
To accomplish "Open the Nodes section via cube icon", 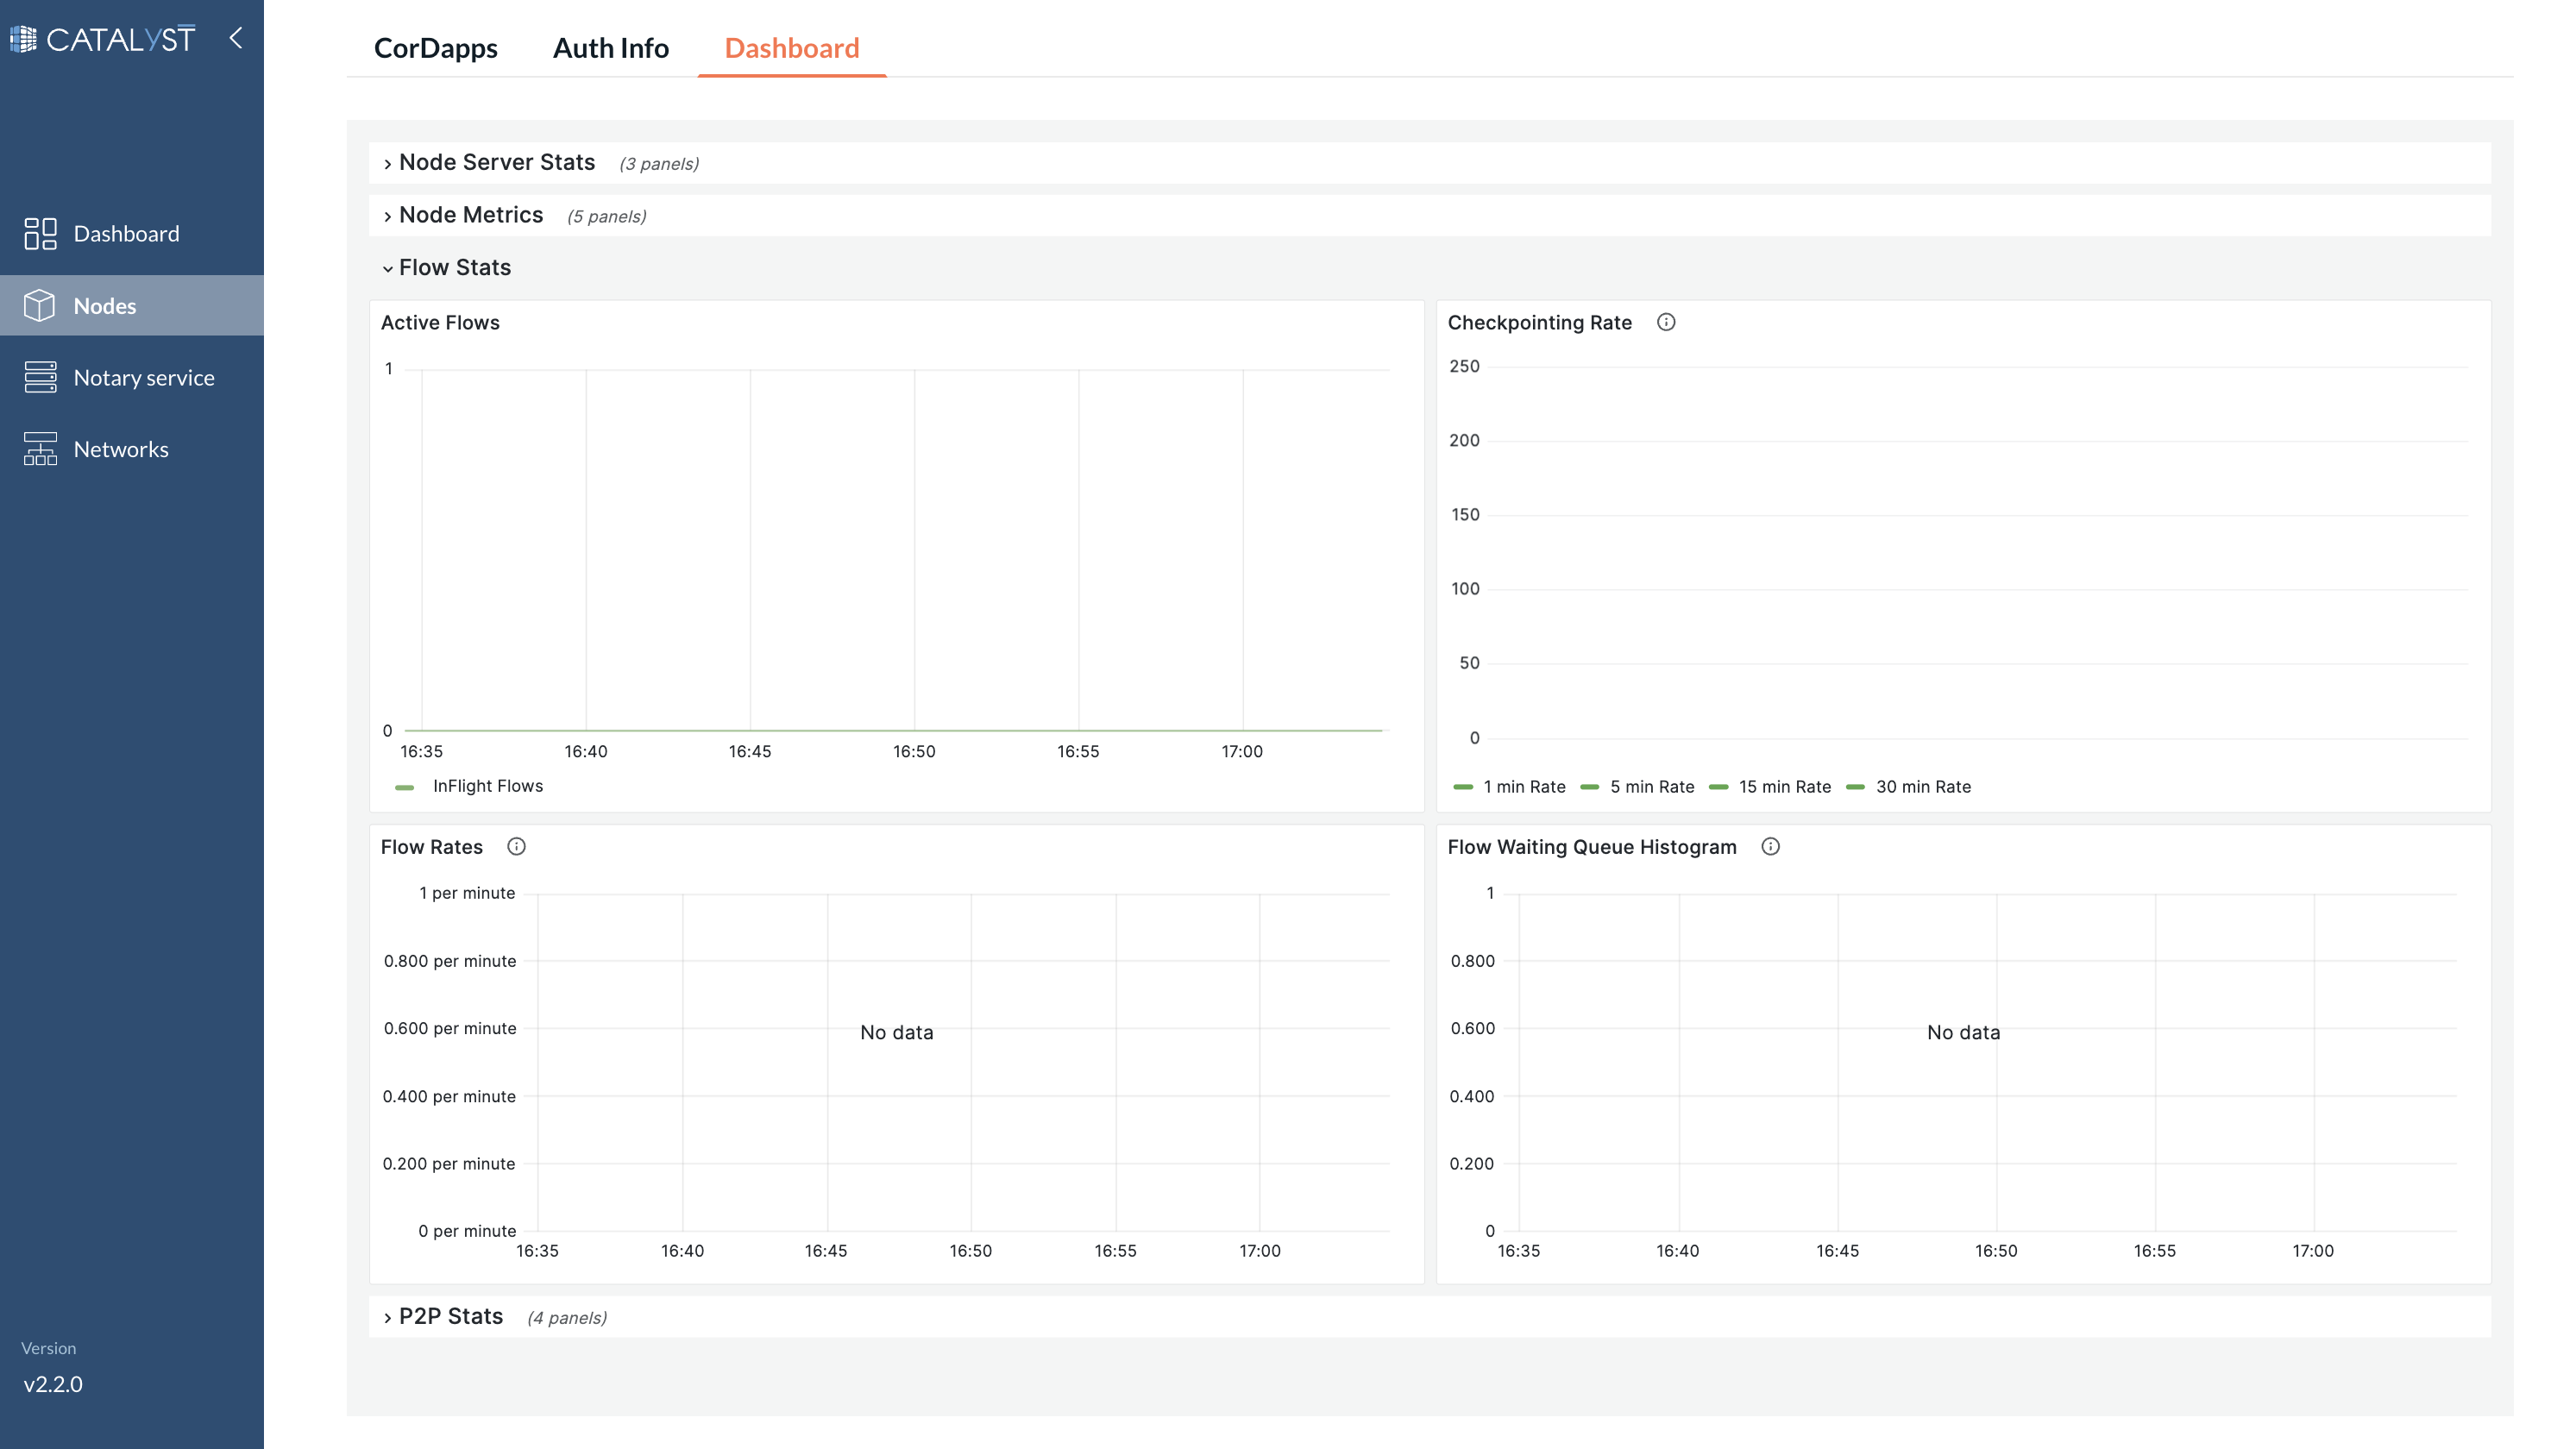I will 41,305.
